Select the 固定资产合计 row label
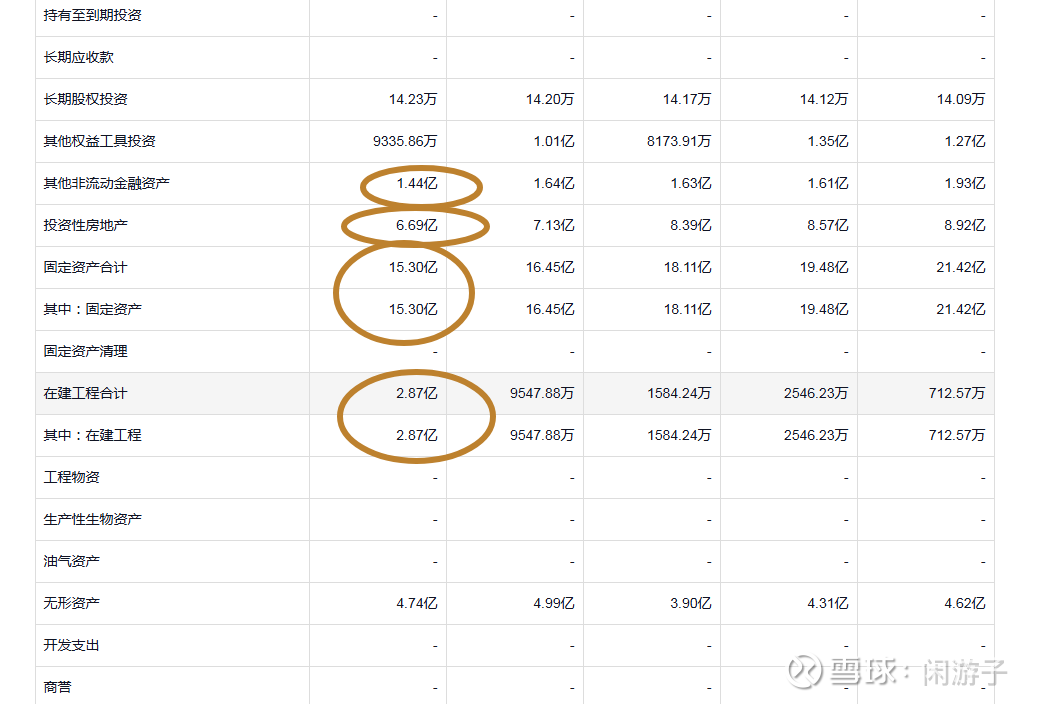This screenshot has height=704, width=1038. click(86, 268)
